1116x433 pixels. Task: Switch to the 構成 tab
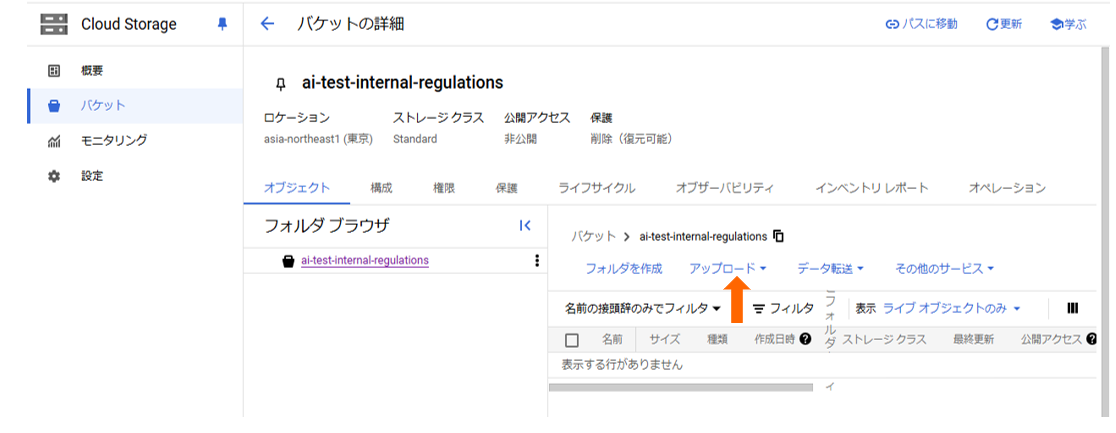point(381,188)
